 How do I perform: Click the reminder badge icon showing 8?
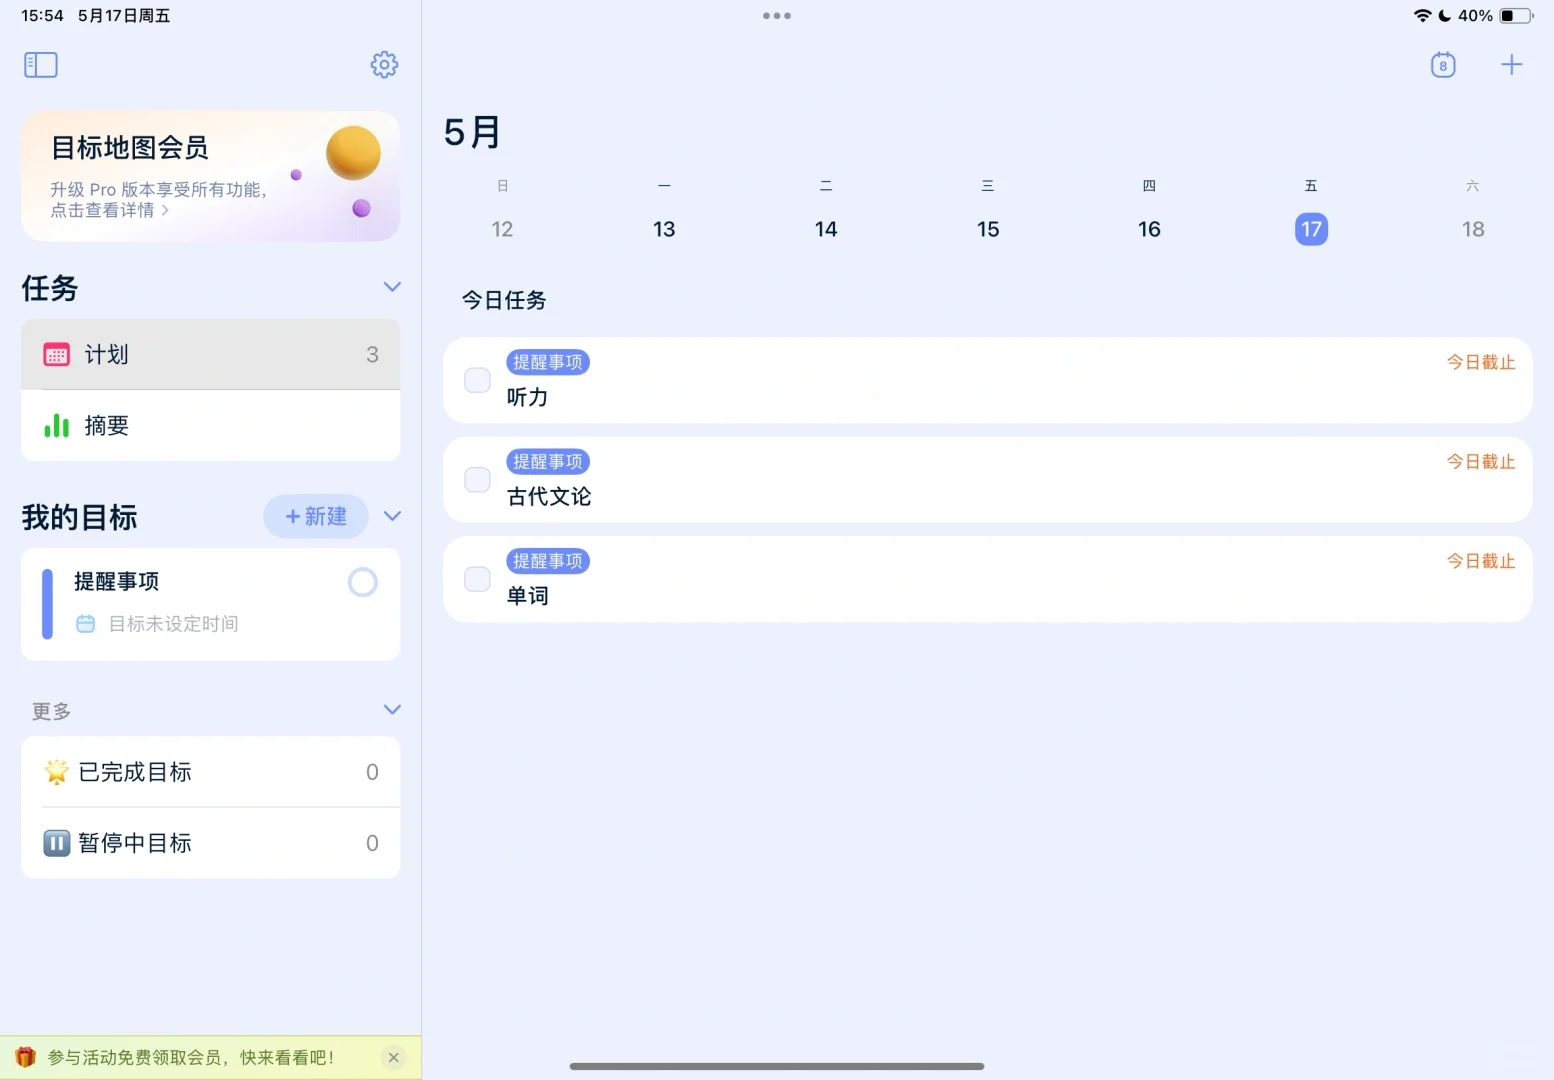pyautogui.click(x=1443, y=64)
